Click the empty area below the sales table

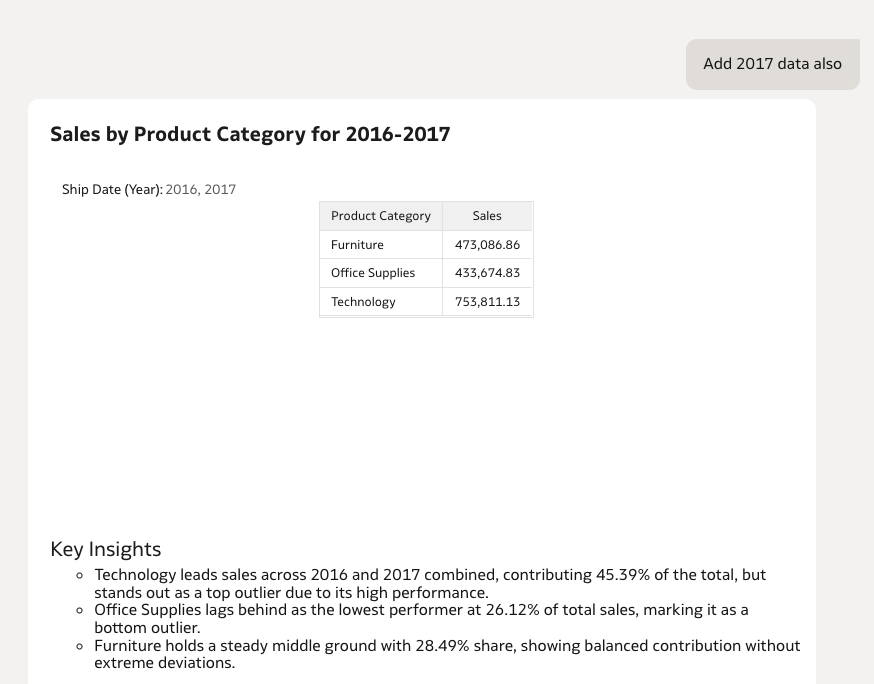[426, 420]
